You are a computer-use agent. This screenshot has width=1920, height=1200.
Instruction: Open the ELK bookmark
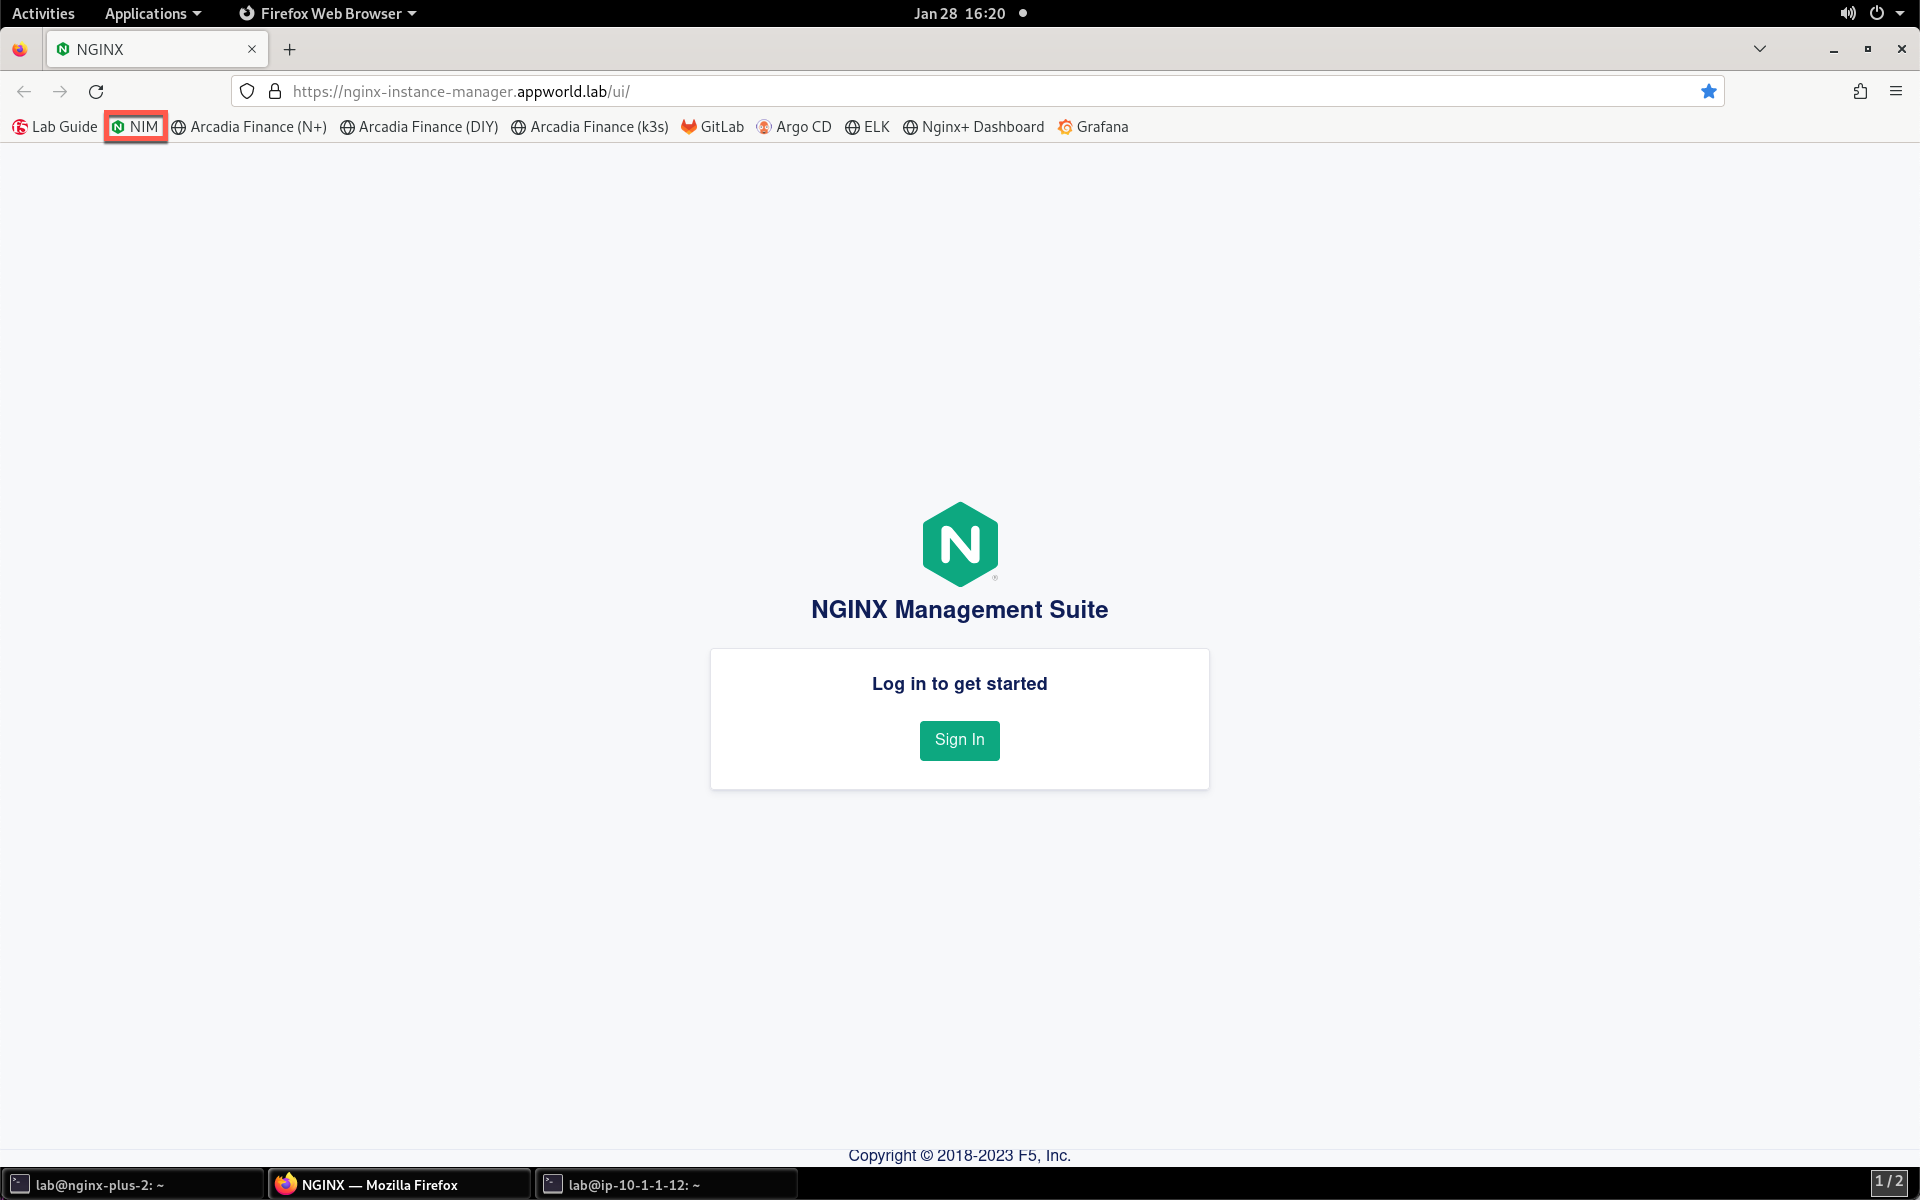867,127
